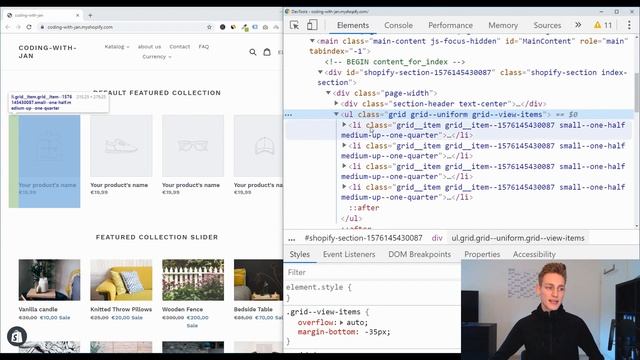Open the DOM Breakpoints pane

(x=420, y=254)
